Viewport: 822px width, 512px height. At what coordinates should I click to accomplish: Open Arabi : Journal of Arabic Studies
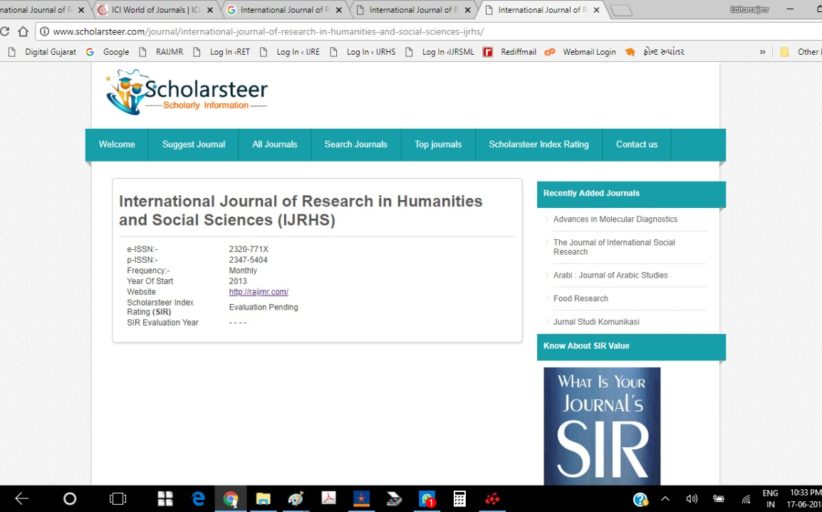click(x=611, y=275)
